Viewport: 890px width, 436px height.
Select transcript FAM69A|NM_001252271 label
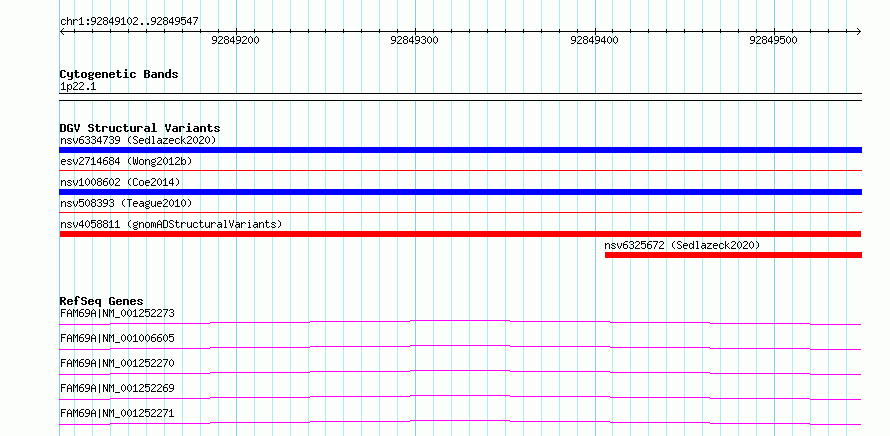[117, 413]
